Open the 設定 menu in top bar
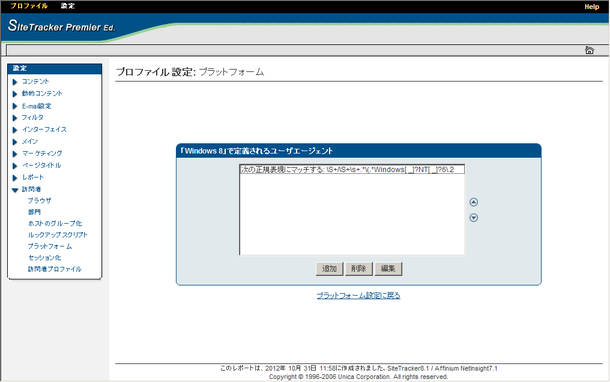Image resolution: width=610 pixels, height=382 pixels. point(67,6)
